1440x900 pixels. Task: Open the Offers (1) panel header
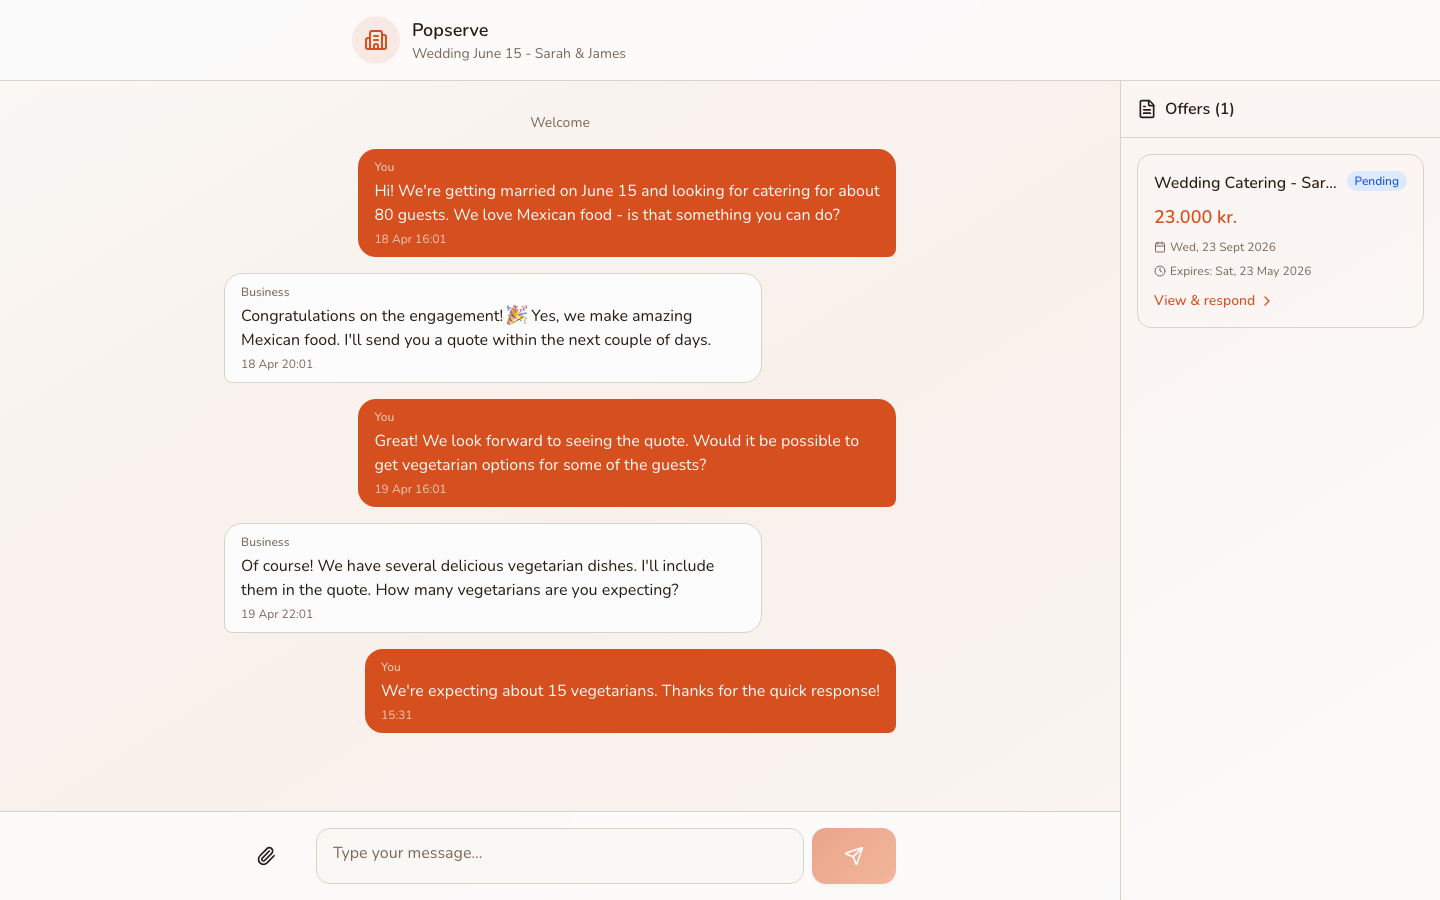pyautogui.click(x=1199, y=108)
